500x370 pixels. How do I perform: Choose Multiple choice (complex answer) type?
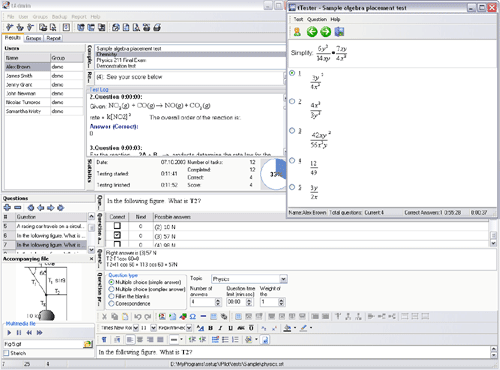(x=112, y=289)
